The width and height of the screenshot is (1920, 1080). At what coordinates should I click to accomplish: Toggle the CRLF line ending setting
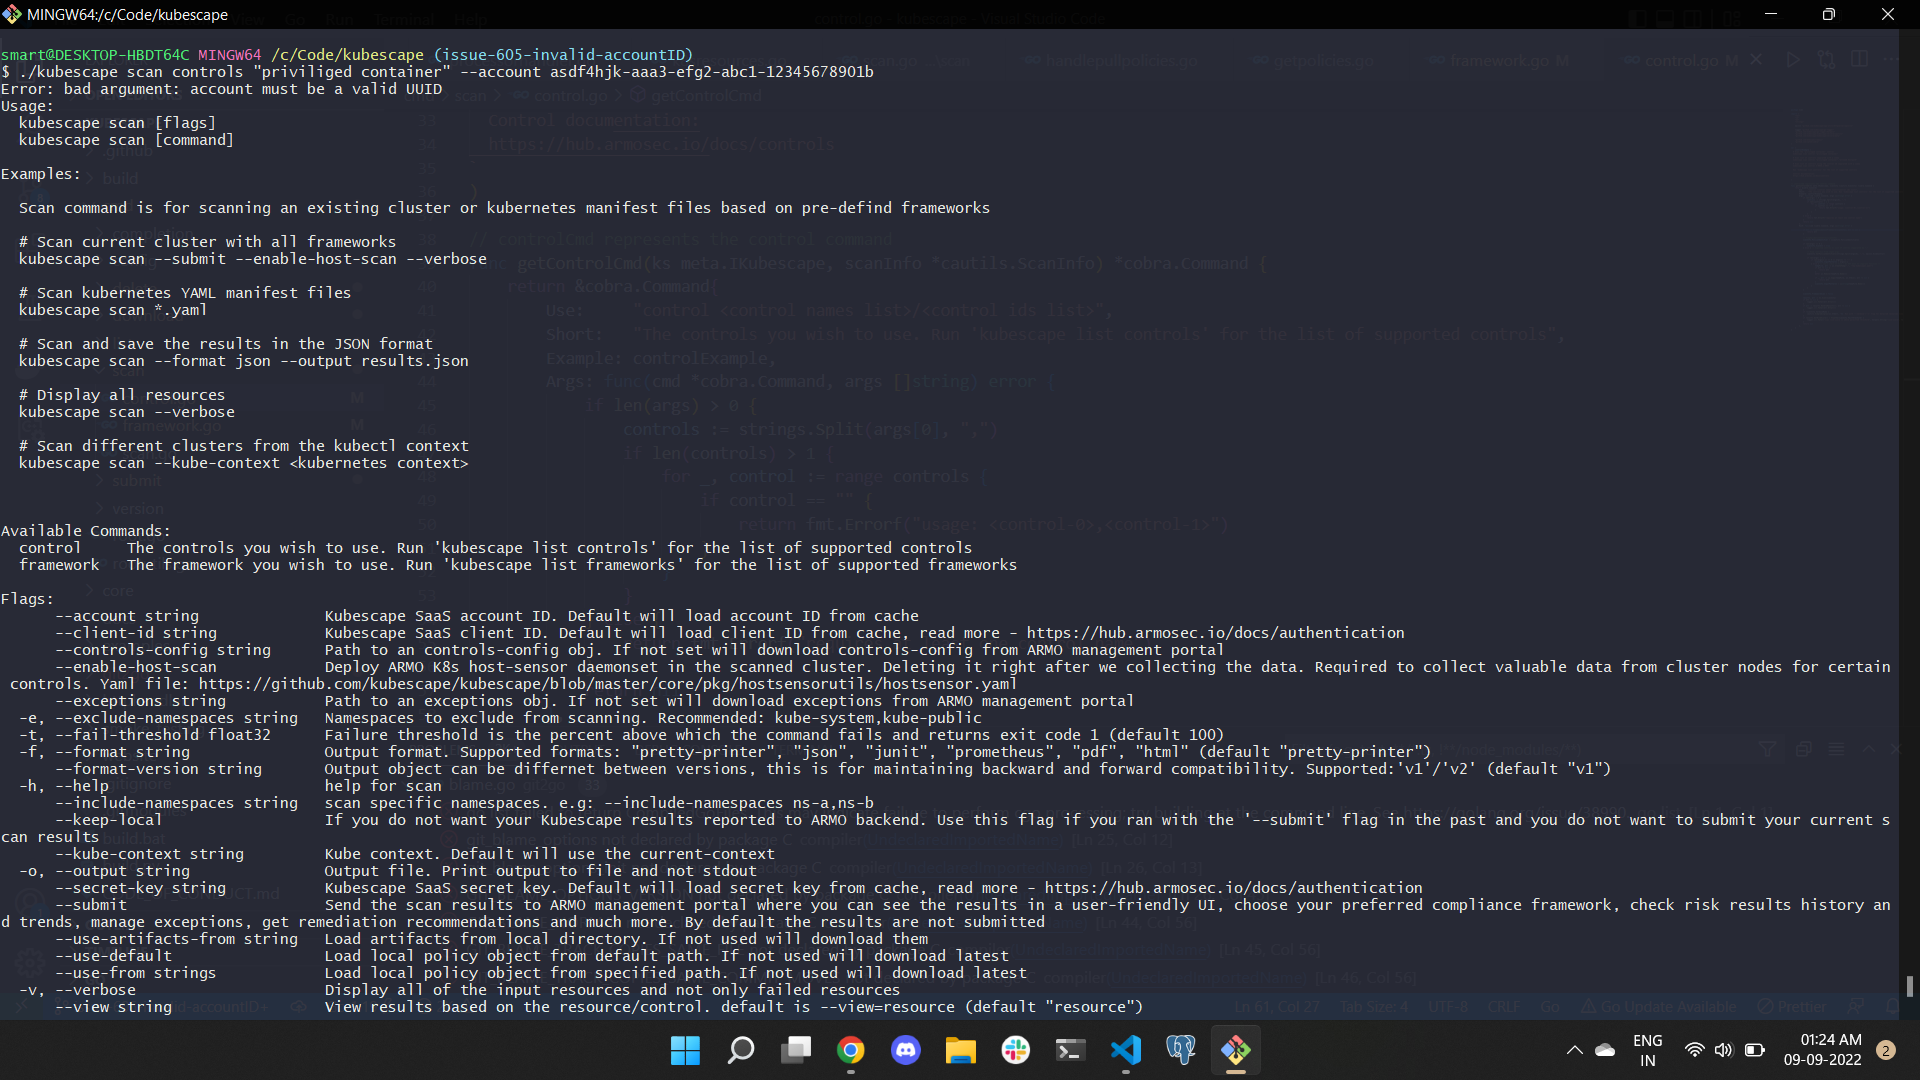1504,1007
